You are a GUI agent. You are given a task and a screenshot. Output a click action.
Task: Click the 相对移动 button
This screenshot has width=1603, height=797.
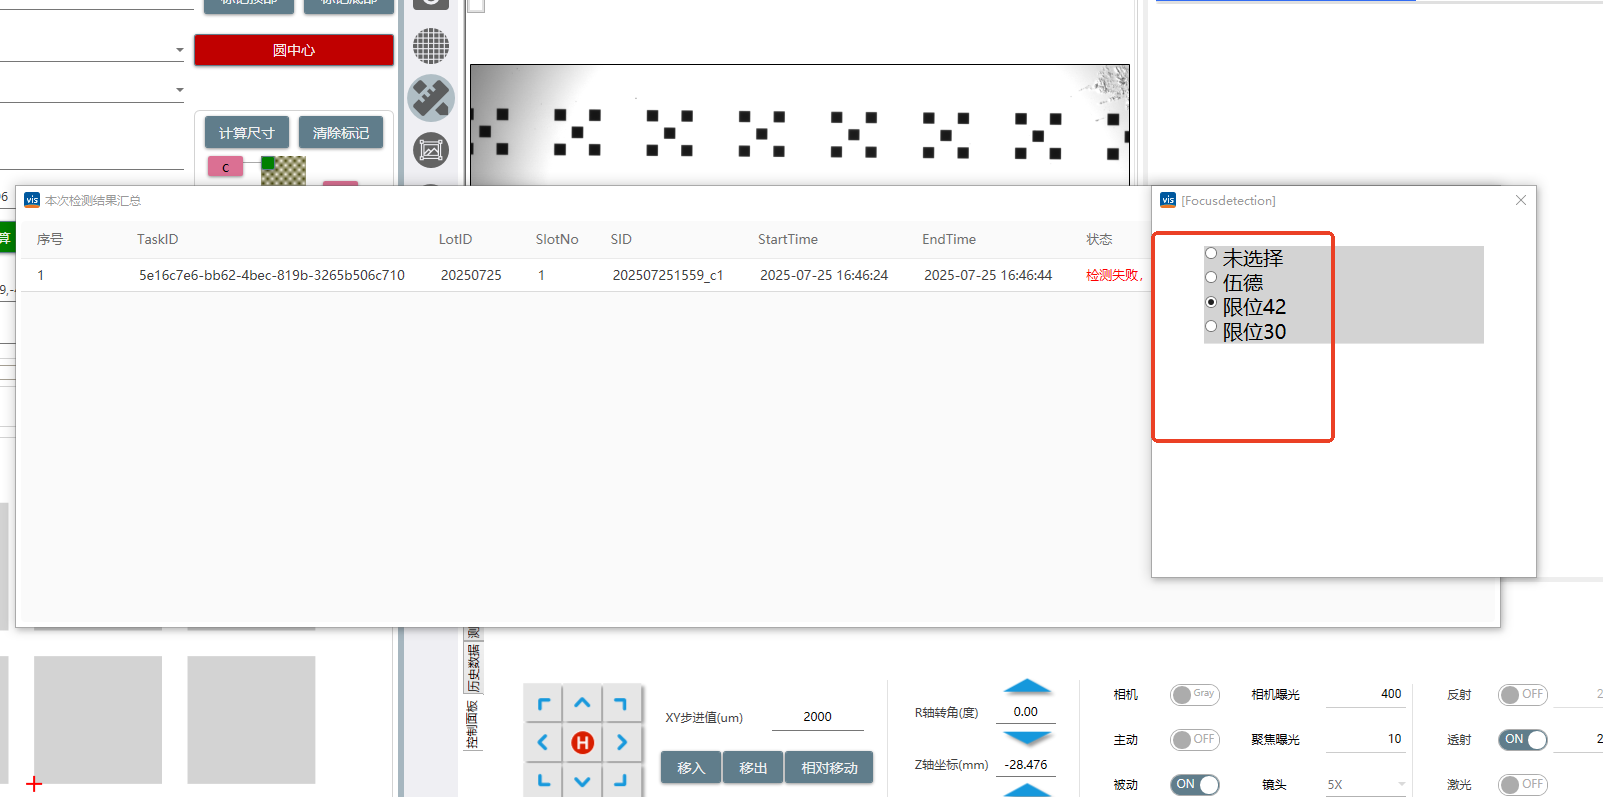(829, 768)
